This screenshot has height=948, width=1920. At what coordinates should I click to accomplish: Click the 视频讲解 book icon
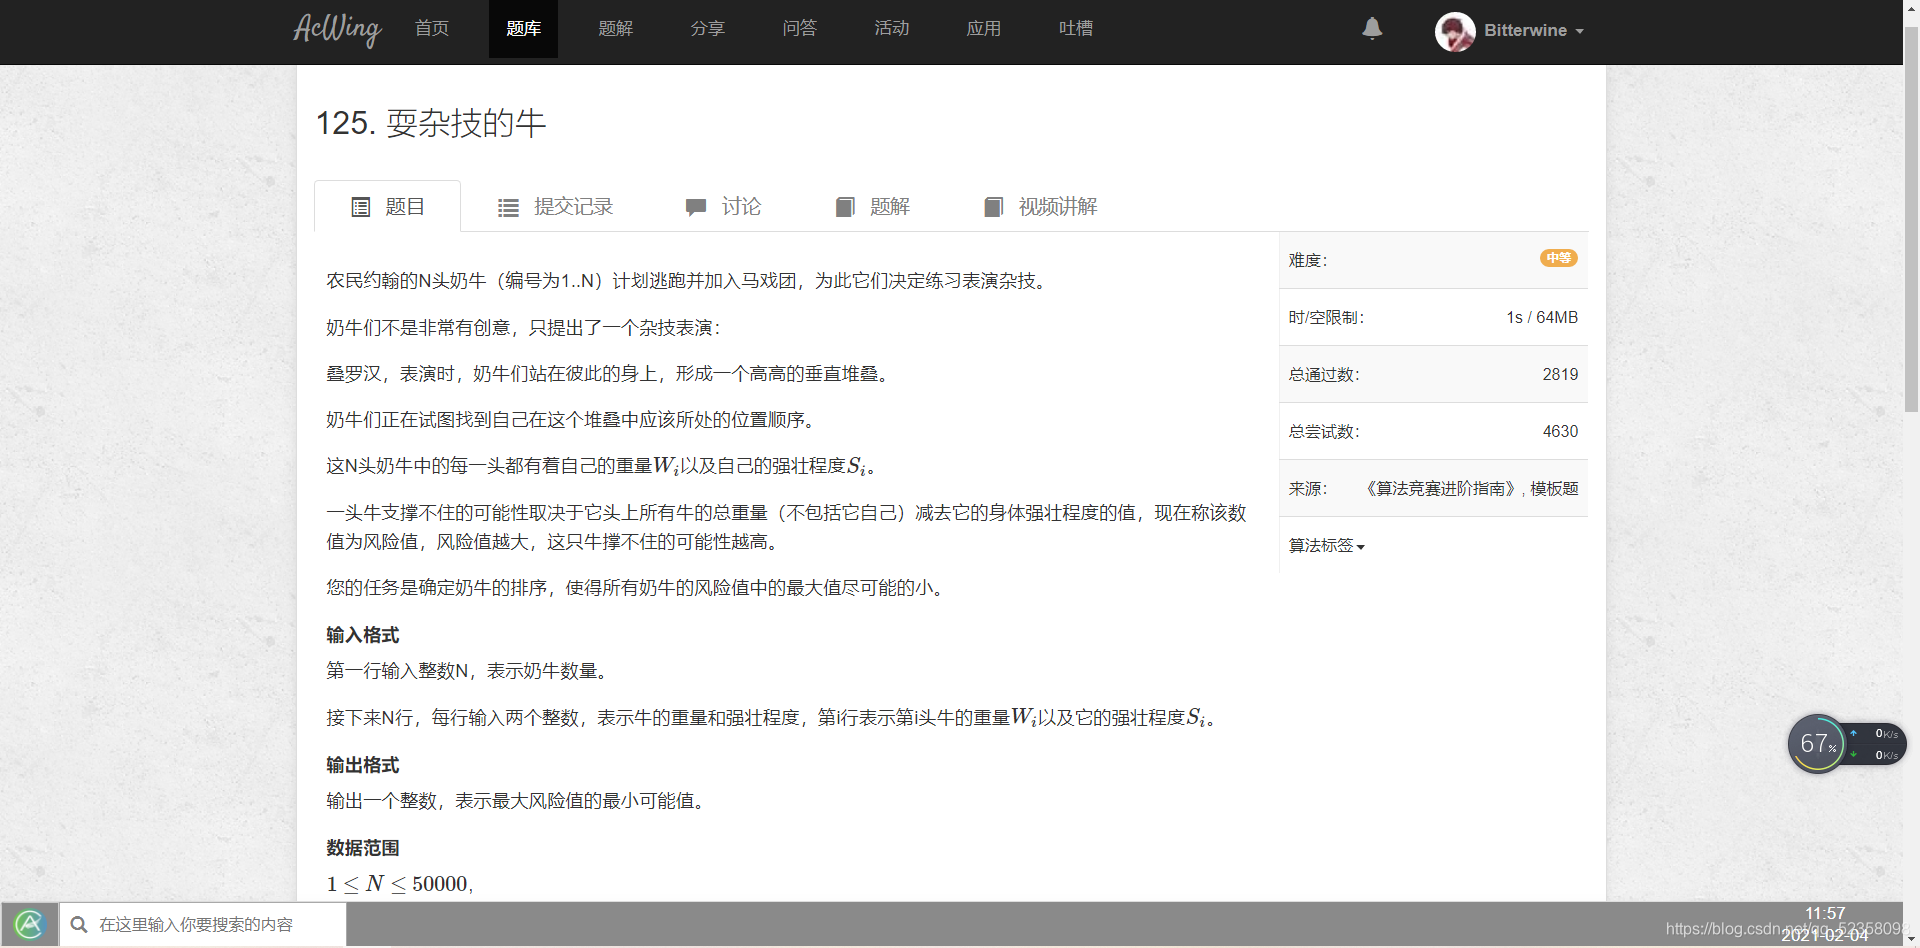pyautogui.click(x=993, y=207)
